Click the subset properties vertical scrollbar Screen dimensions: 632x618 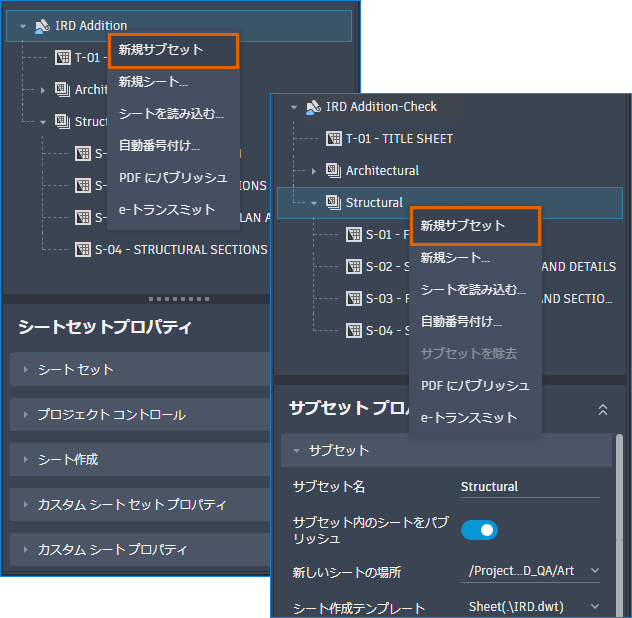pos(620,524)
